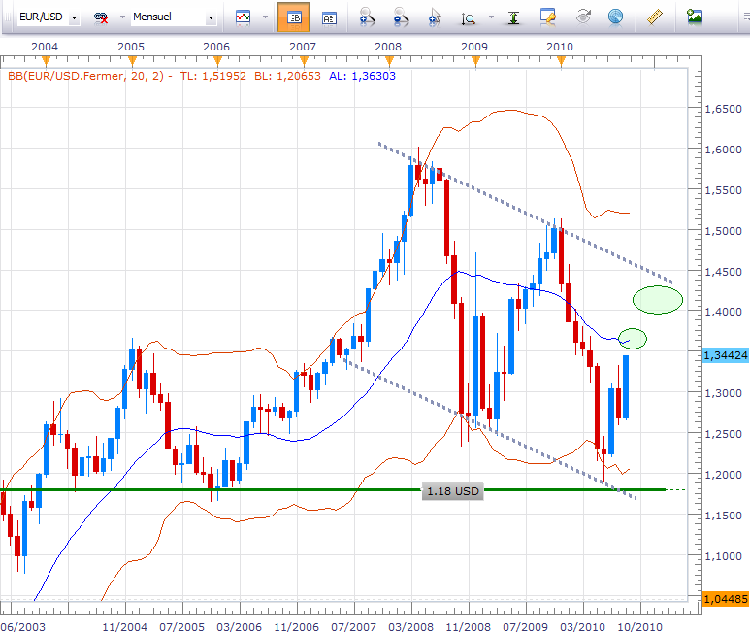Click the 1,5000 price axis label

(723, 231)
